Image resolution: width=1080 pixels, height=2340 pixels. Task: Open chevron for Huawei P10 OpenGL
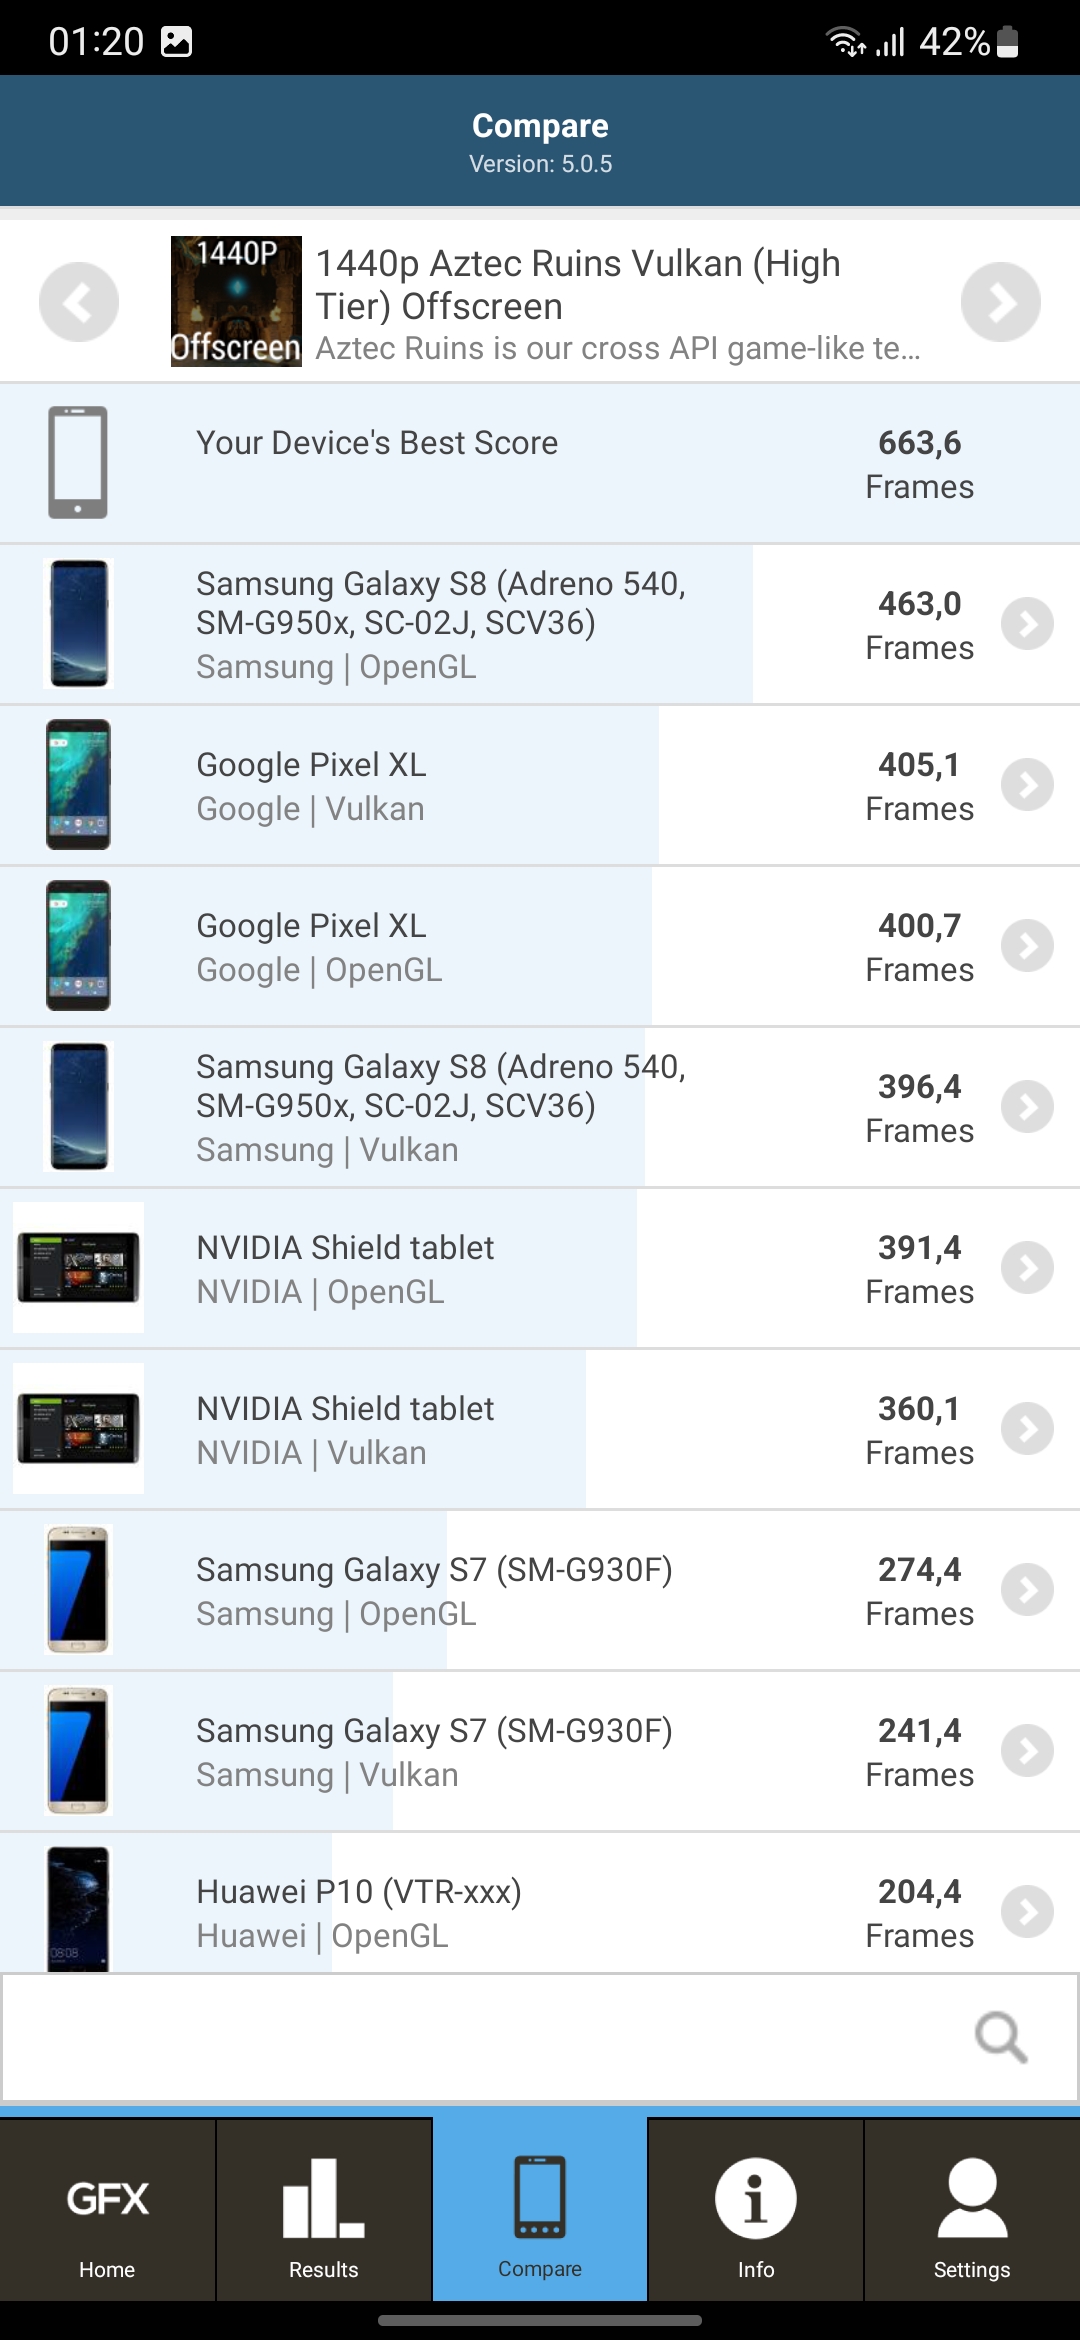(1027, 1912)
